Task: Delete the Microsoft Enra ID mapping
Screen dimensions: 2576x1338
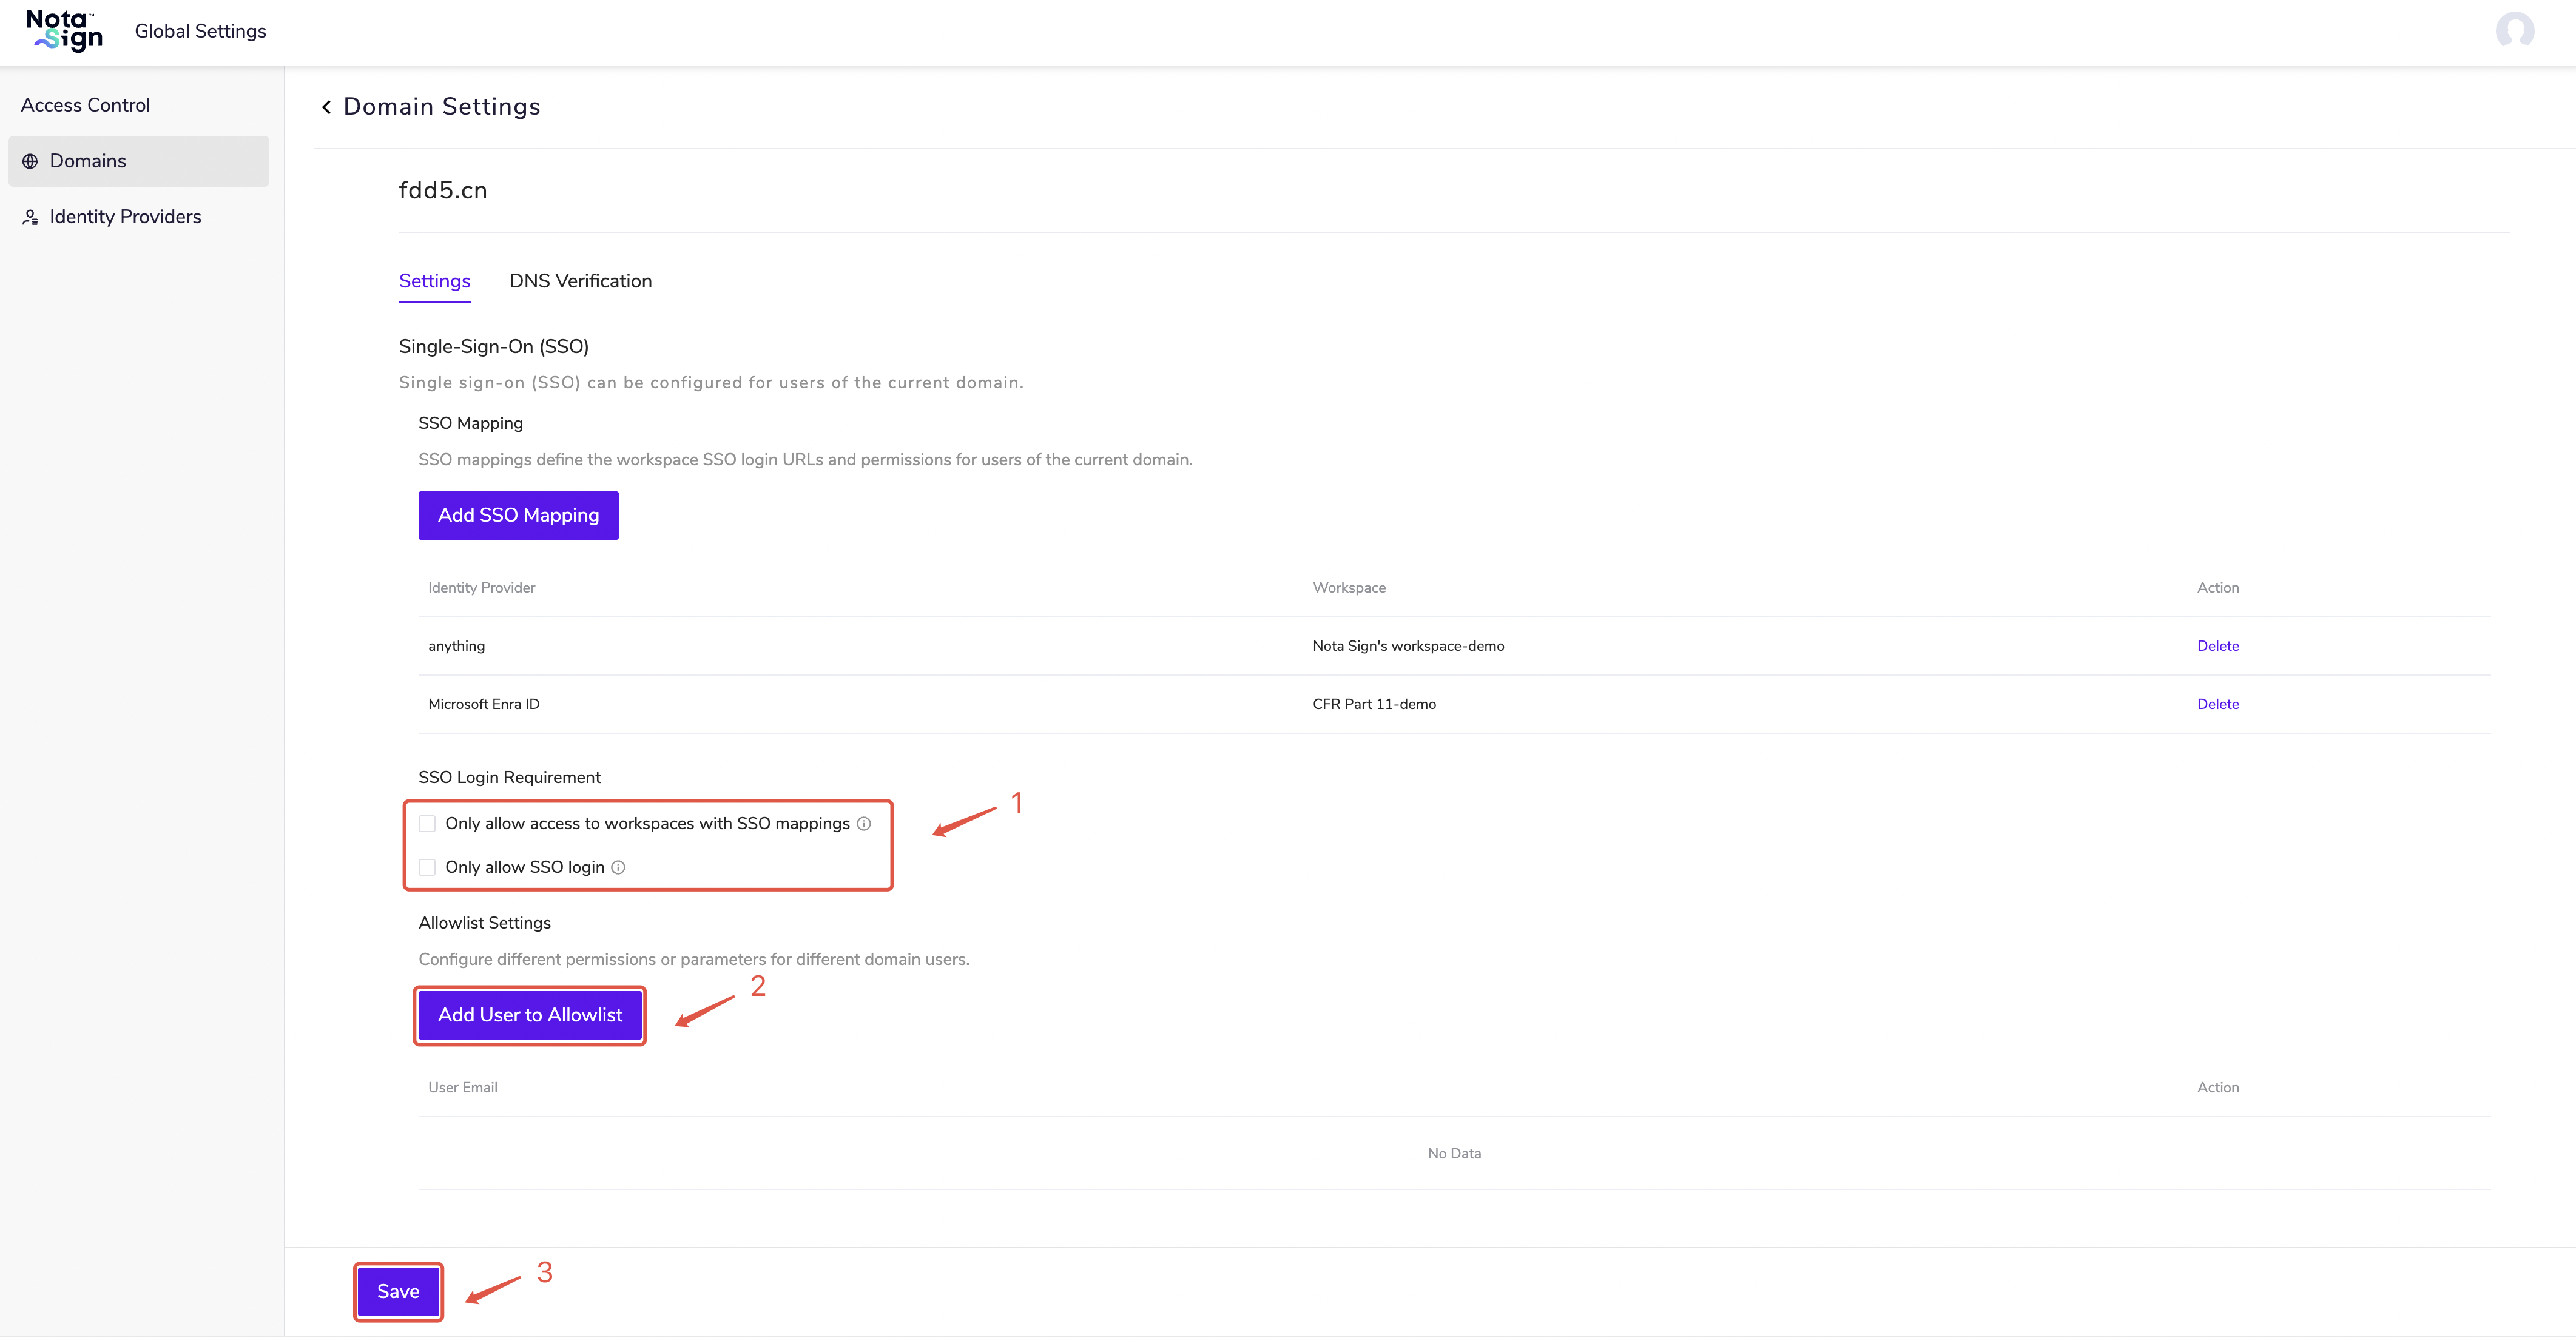Action: 2217,704
